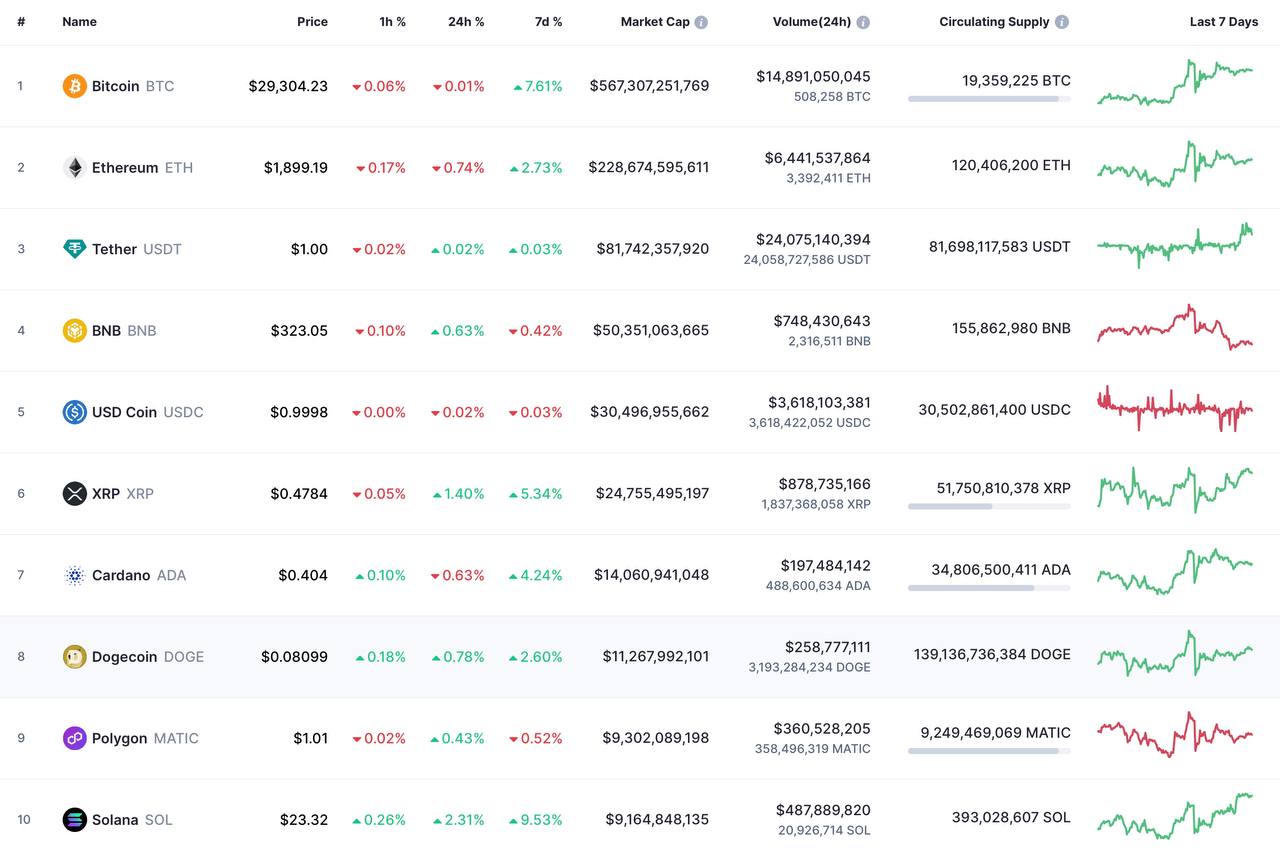Screen dimensions: 1280x859
Task: Sort by the 24h % column header
Action: coord(466,22)
